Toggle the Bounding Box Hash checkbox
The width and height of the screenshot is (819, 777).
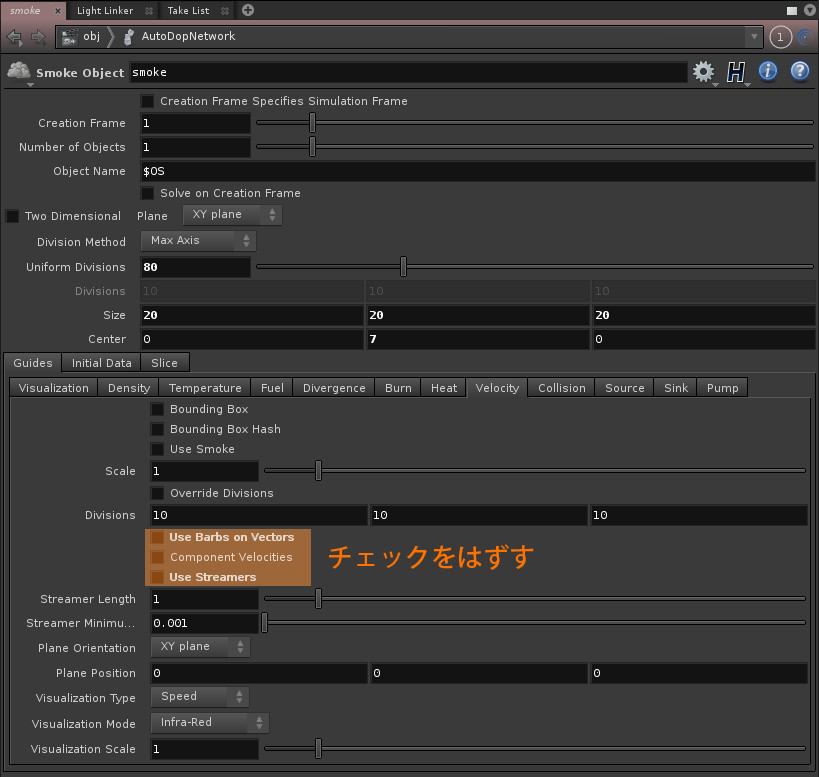pyautogui.click(x=157, y=429)
